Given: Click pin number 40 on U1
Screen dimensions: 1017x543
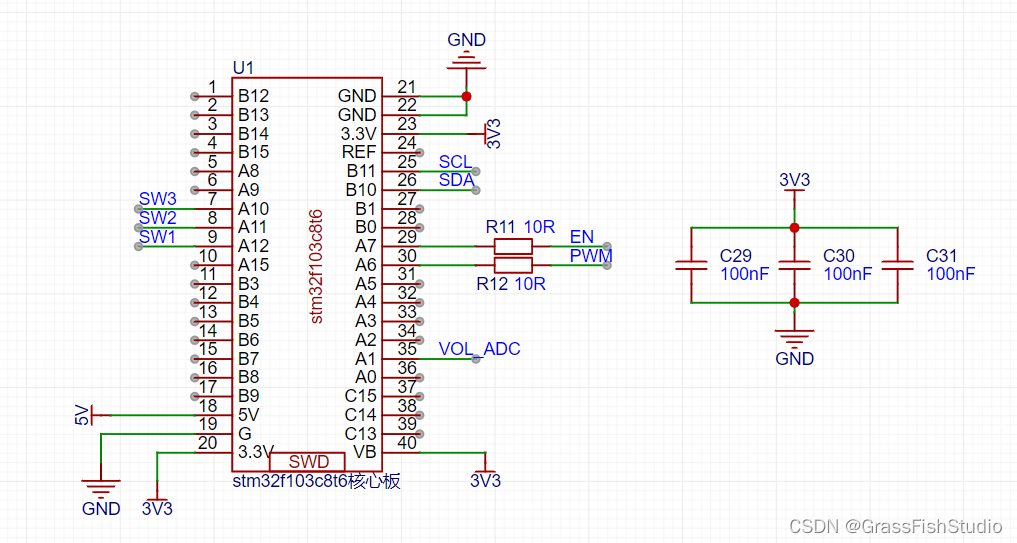Looking at the screenshot, I should 407,442.
